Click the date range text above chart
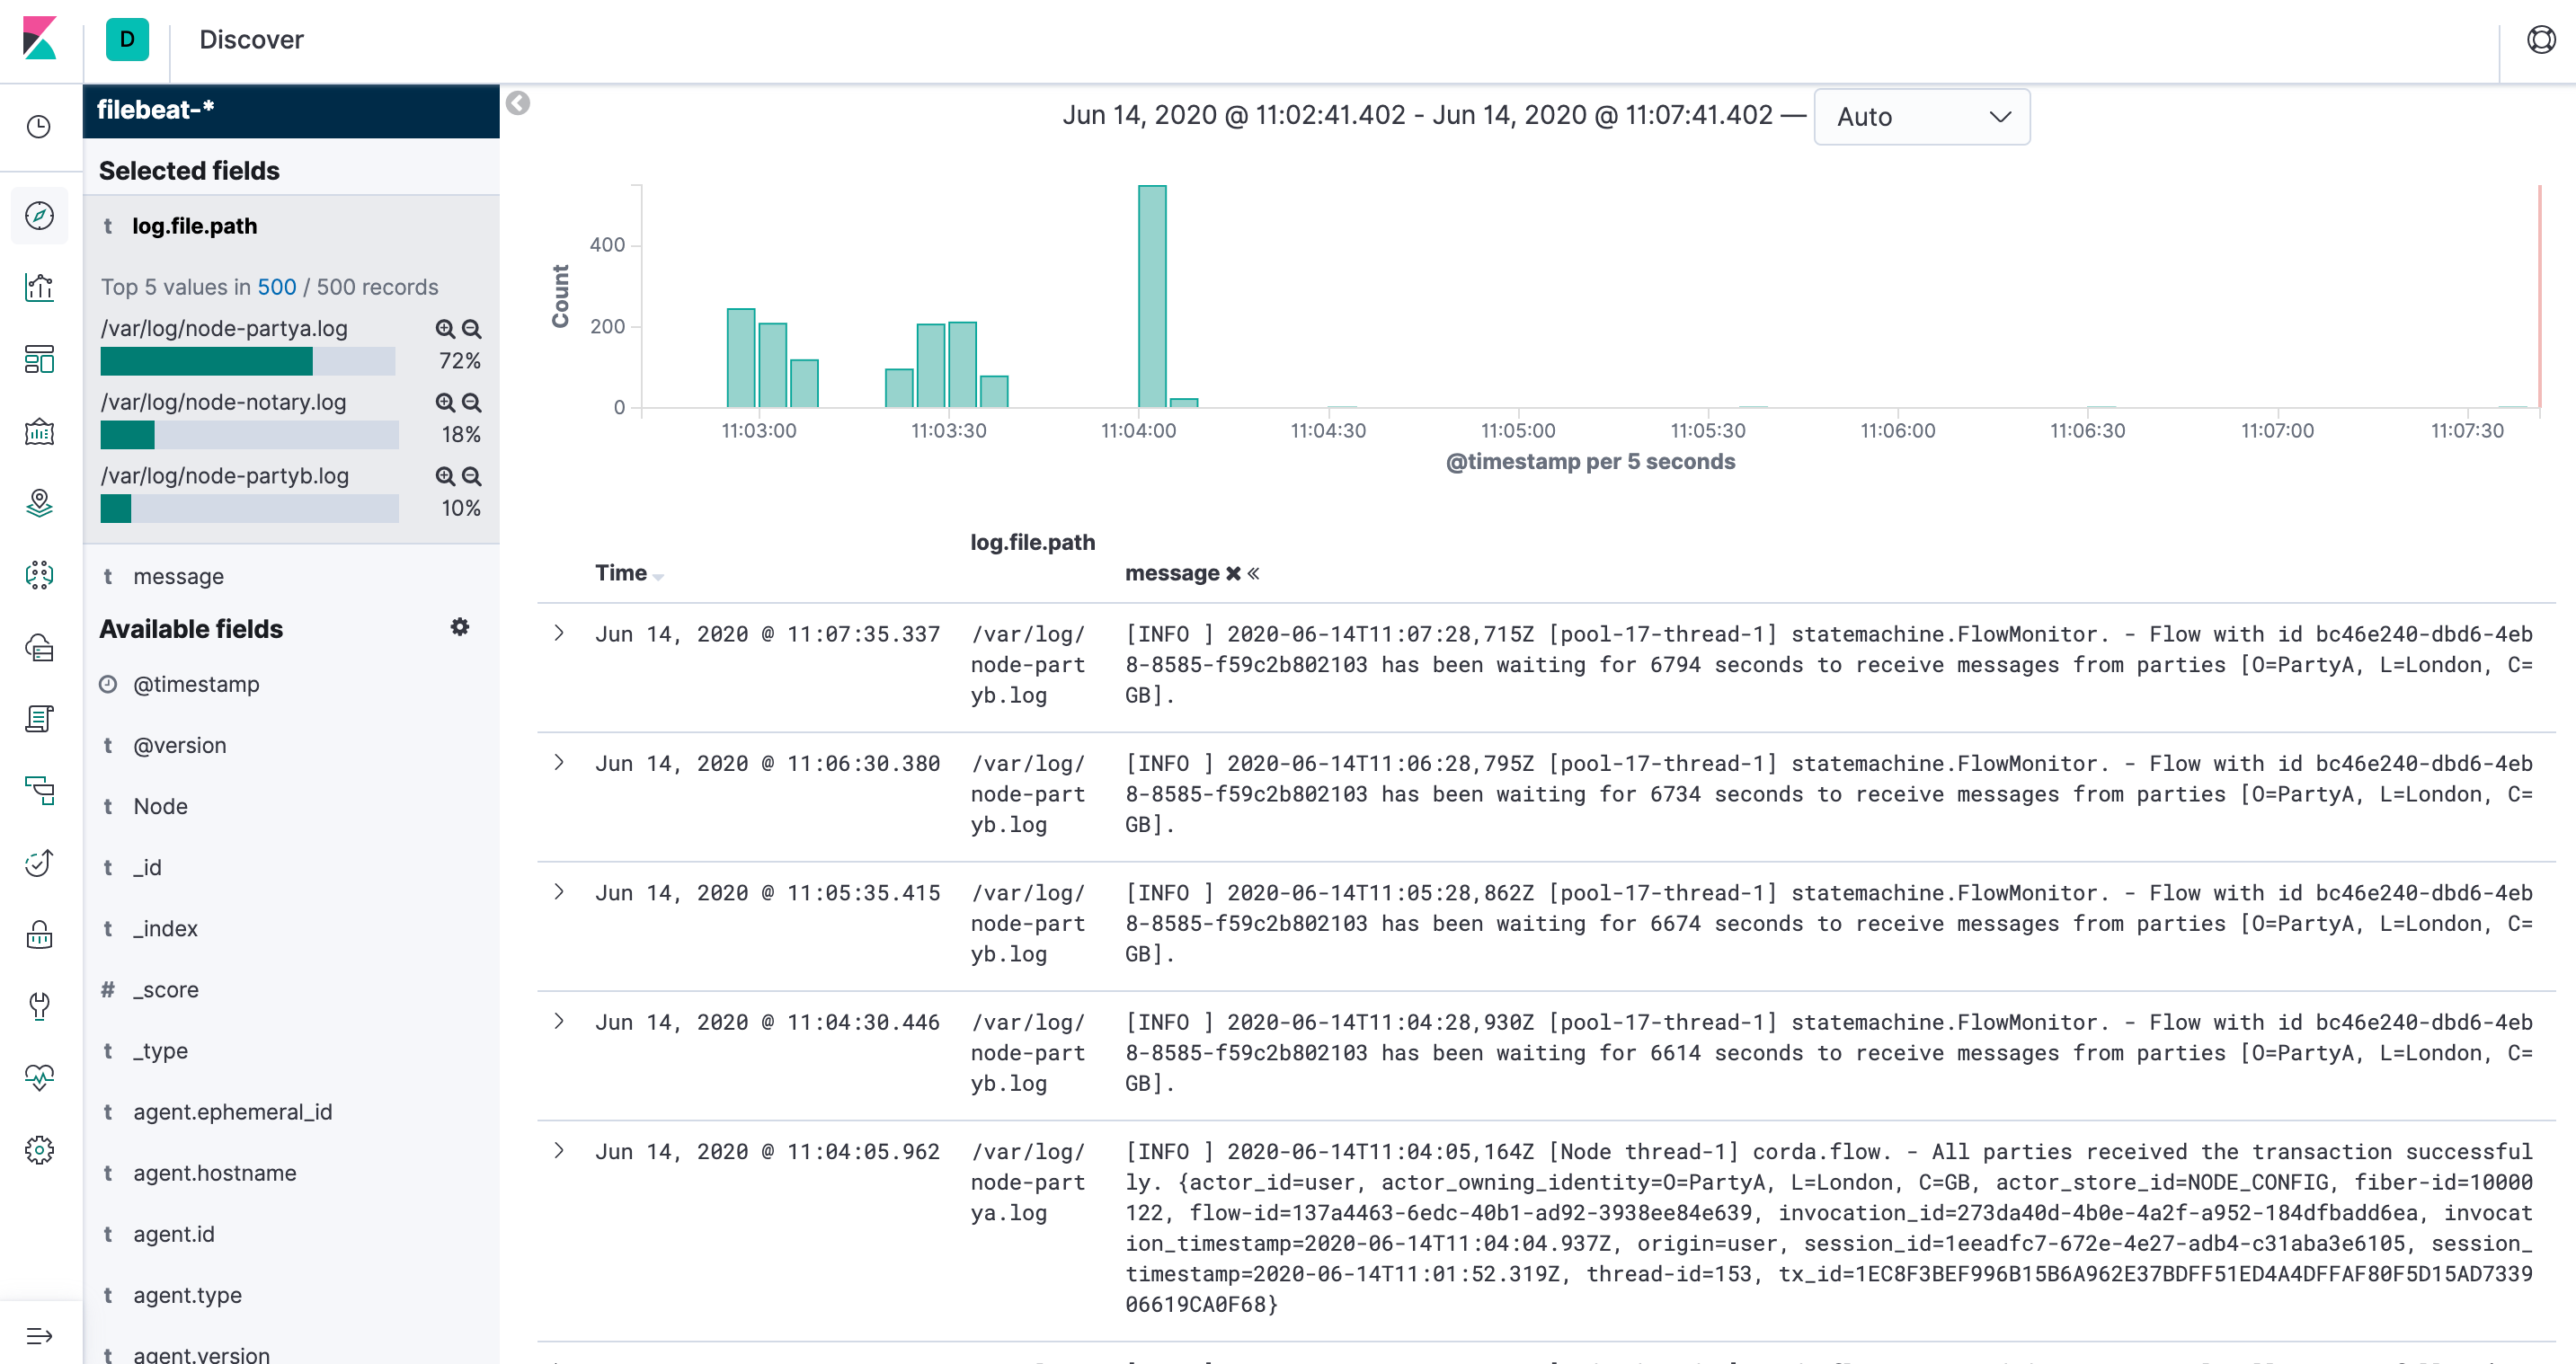Screen dimensions: 2576x1364 (x=1417, y=116)
